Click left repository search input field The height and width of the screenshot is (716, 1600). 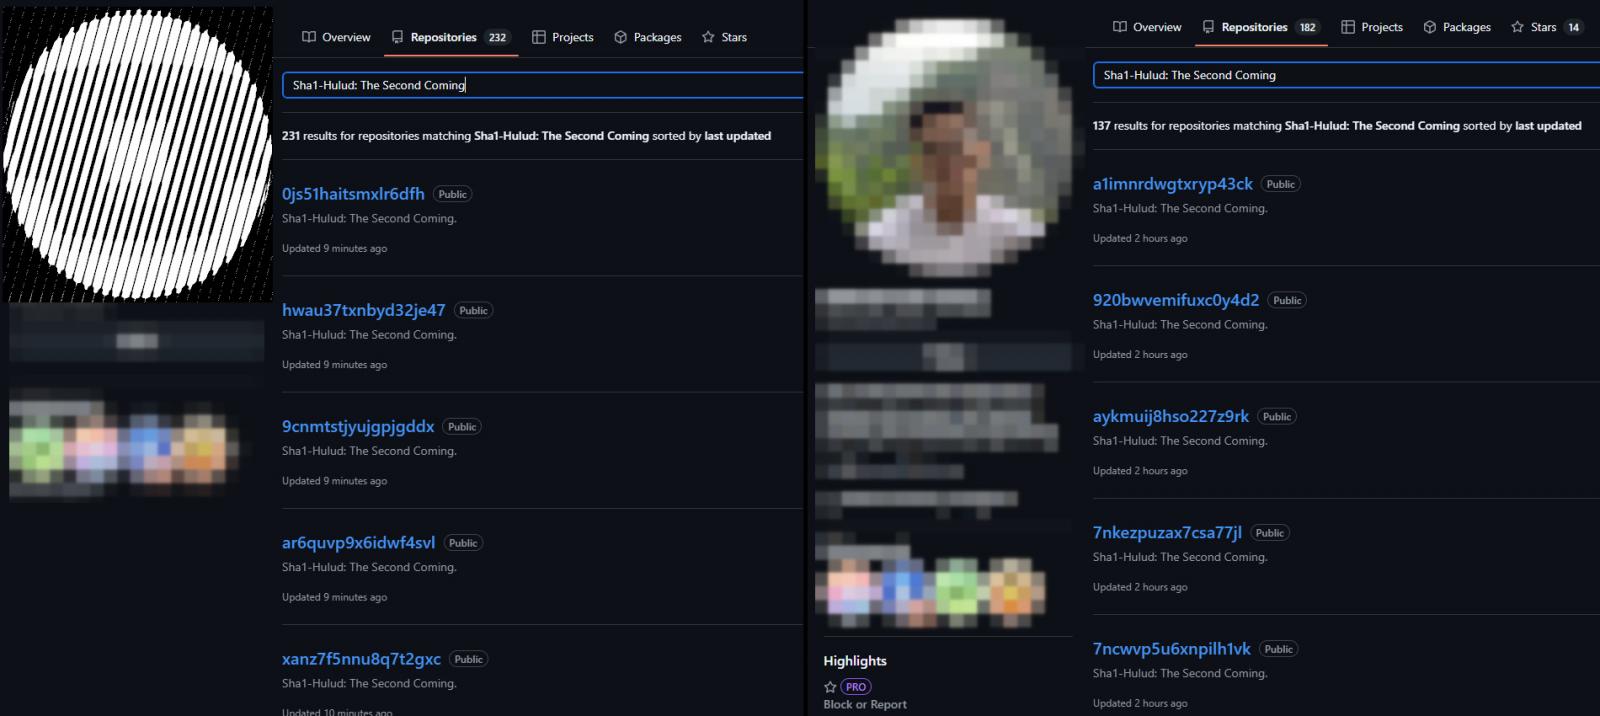[540, 85]
